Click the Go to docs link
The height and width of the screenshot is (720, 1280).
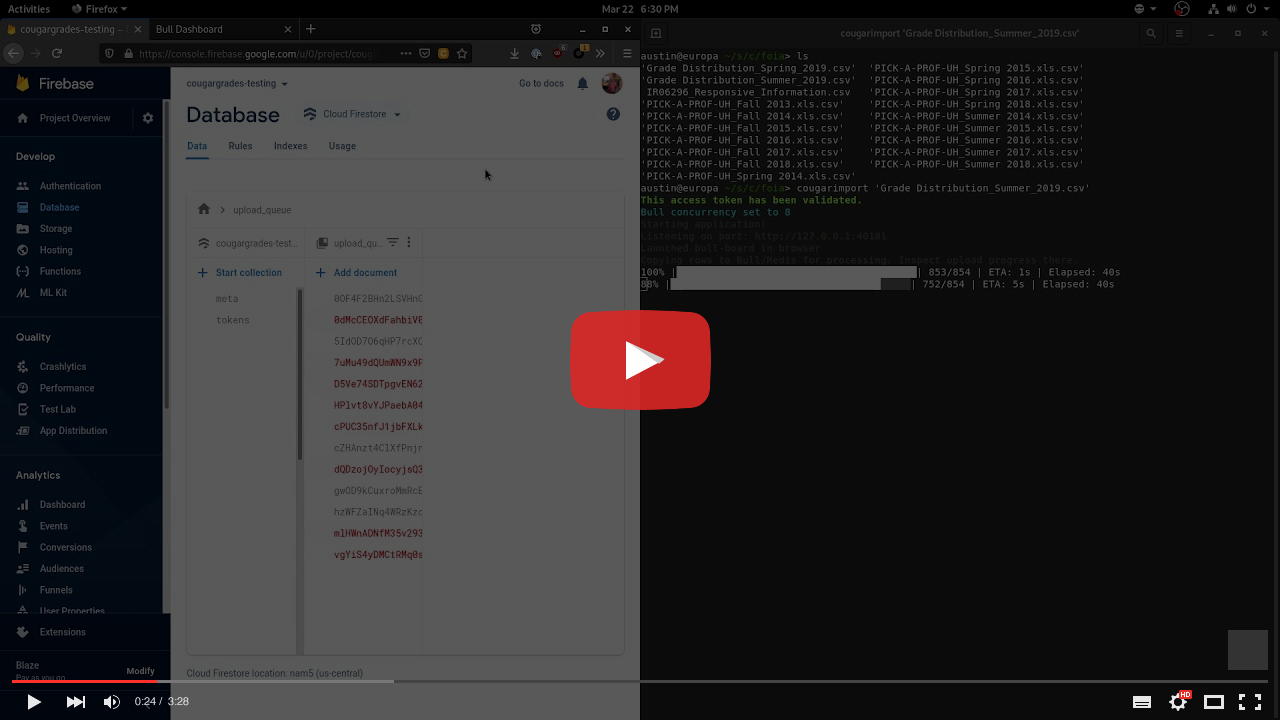point(541,84)
